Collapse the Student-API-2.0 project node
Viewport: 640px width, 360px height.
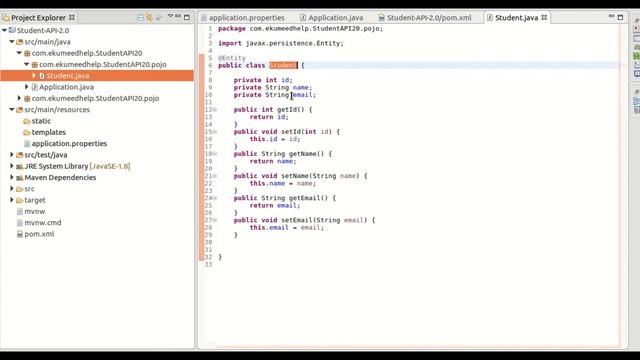[x=4, y=30]
